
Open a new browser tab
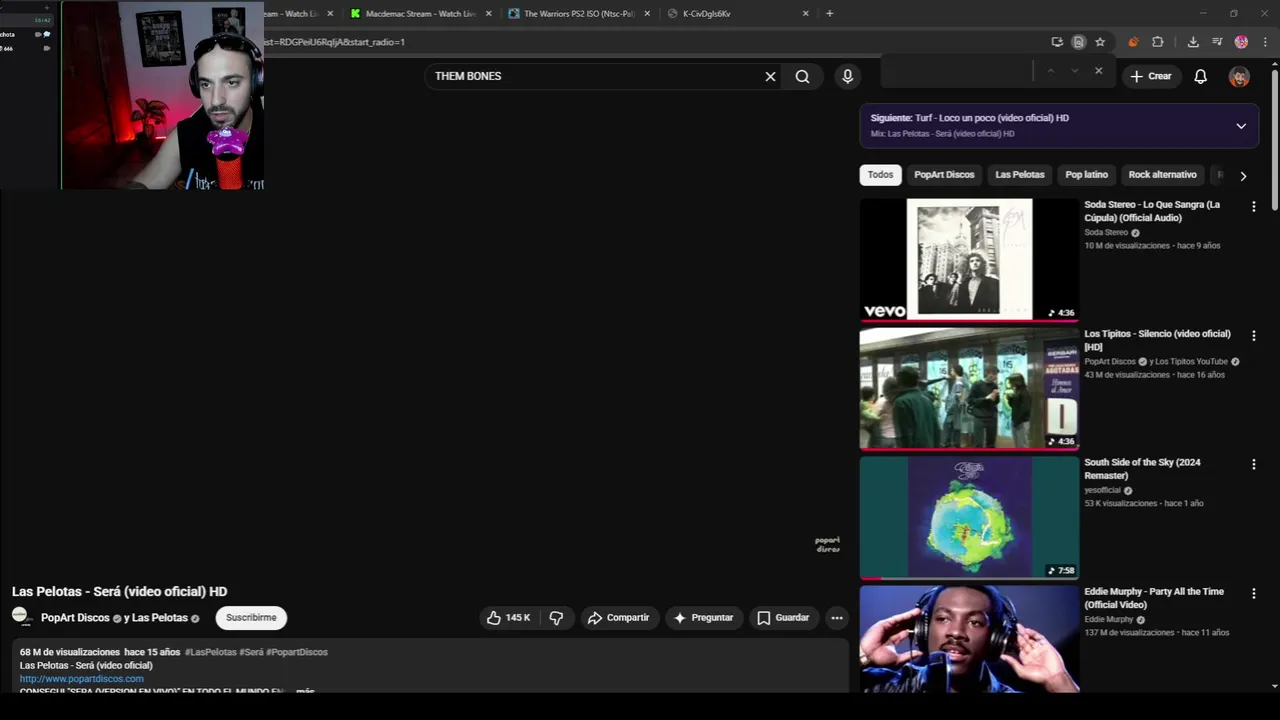[829, 14]
